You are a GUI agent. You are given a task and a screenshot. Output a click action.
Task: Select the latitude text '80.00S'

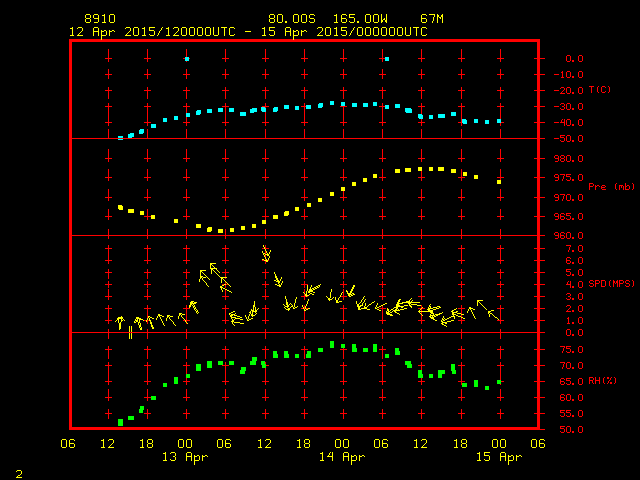(292, 19)
